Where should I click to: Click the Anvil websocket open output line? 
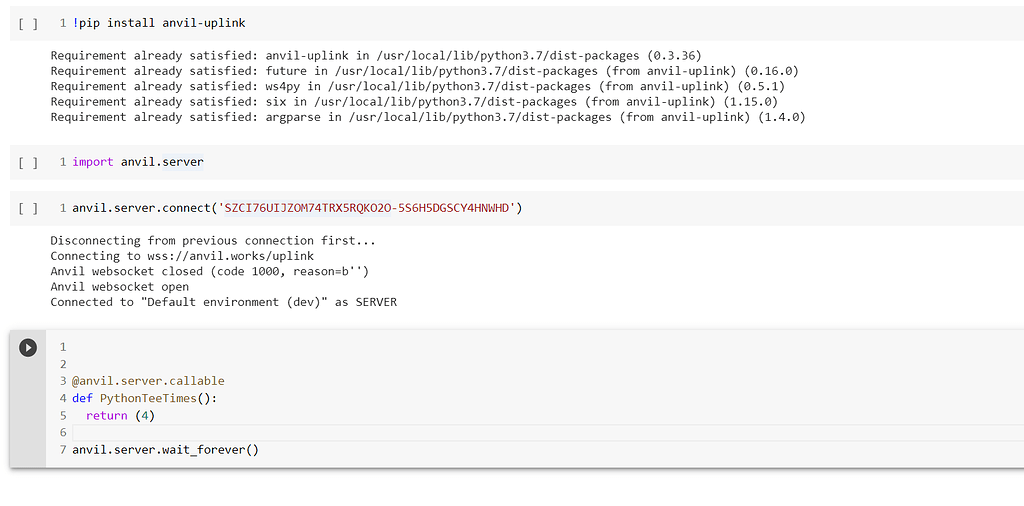pos(120,287)
